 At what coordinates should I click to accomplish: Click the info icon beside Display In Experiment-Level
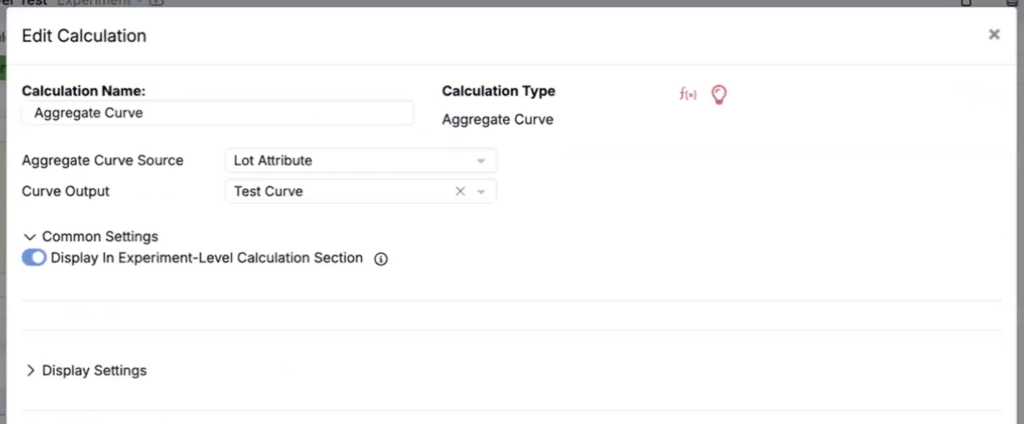381,259
